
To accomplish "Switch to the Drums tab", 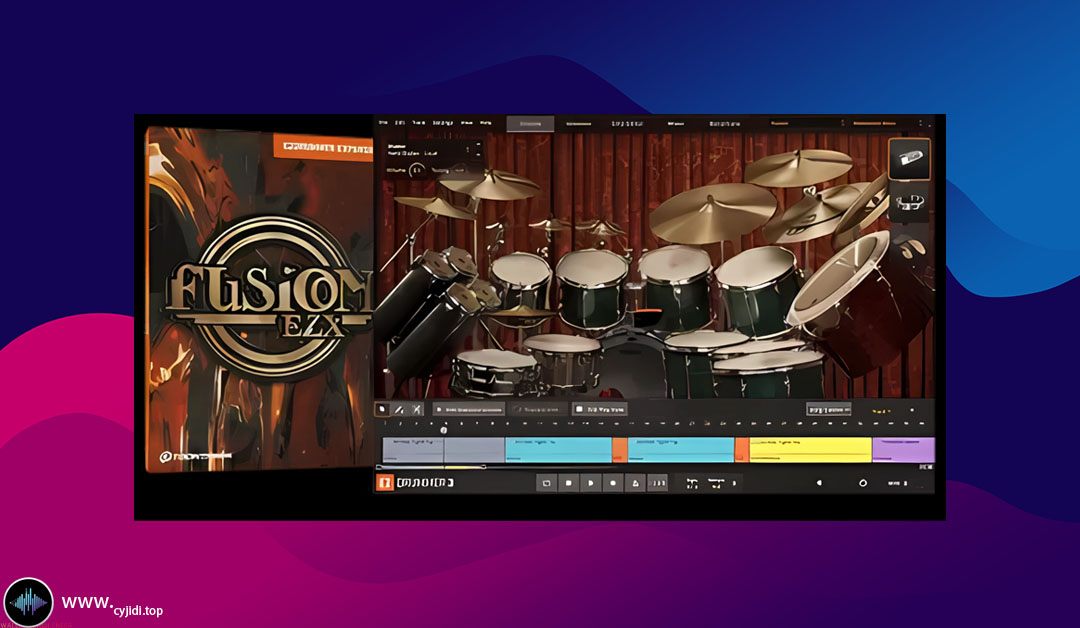I will [x=529, y=124].
